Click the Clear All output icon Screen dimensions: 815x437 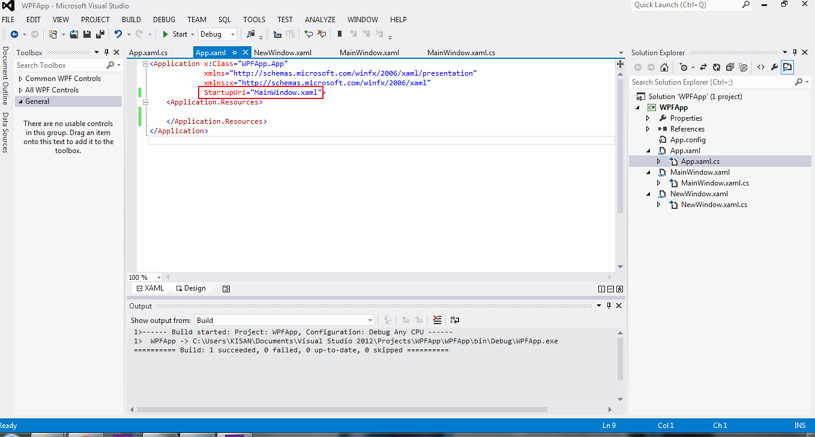(x=437, y=320)
